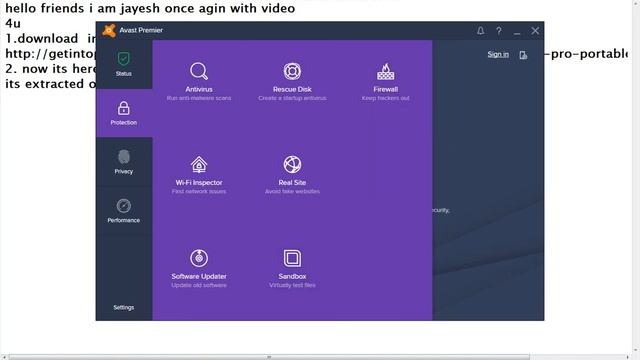
Task: Open the Wi-Fi Inspector house icon
Action: click(x=199, y=164)
